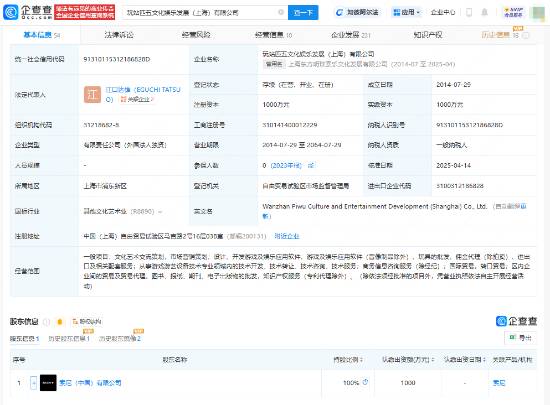Click the SVIP membership badge
The width and height of the screenshot is (550, 405).
point(513,13)
